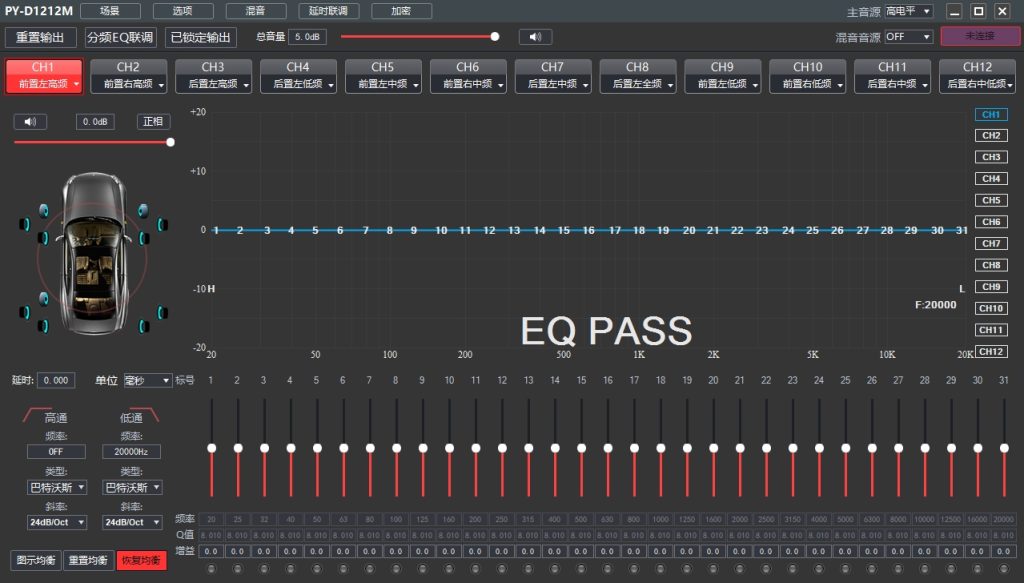Open the CH1 前置左高频 speaker type dropdown arrow
Screen dimensions: 1024x583
pos(76,84)
